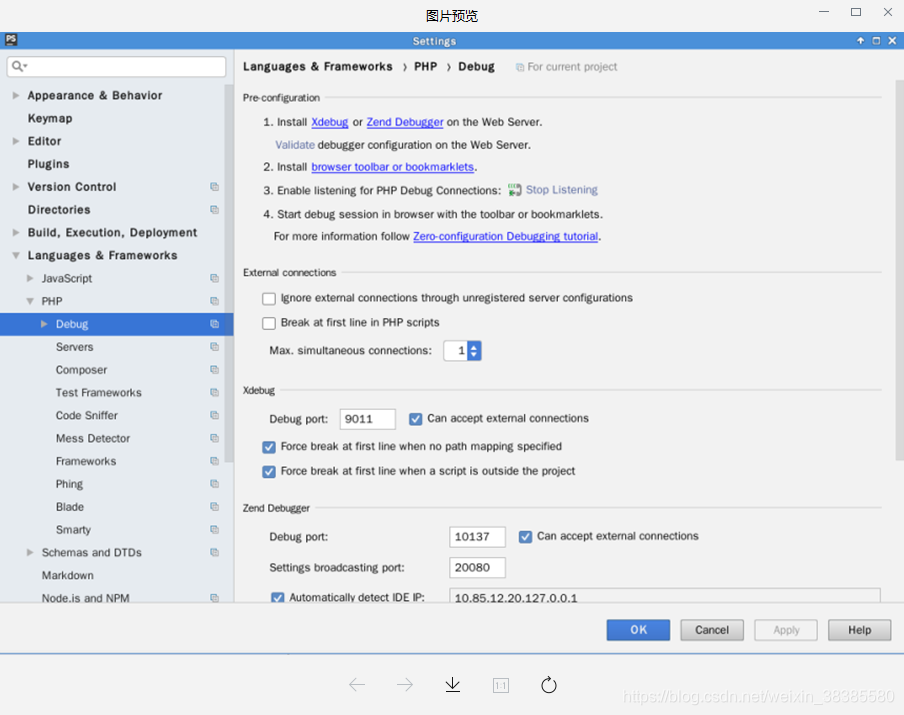The image size is (904, 715).
Task: Click the next image arrow in the preview toolbar
Action: point(405,684)
